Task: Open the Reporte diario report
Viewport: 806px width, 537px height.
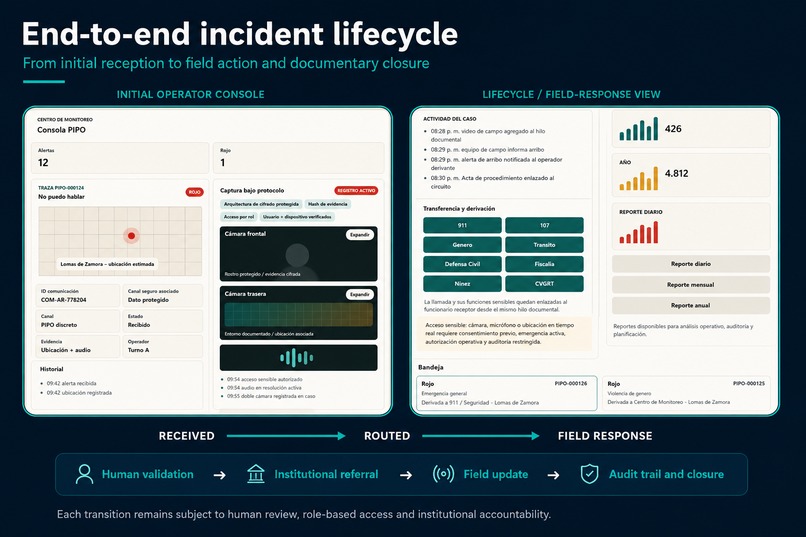Action: click(x=691, y=264)
